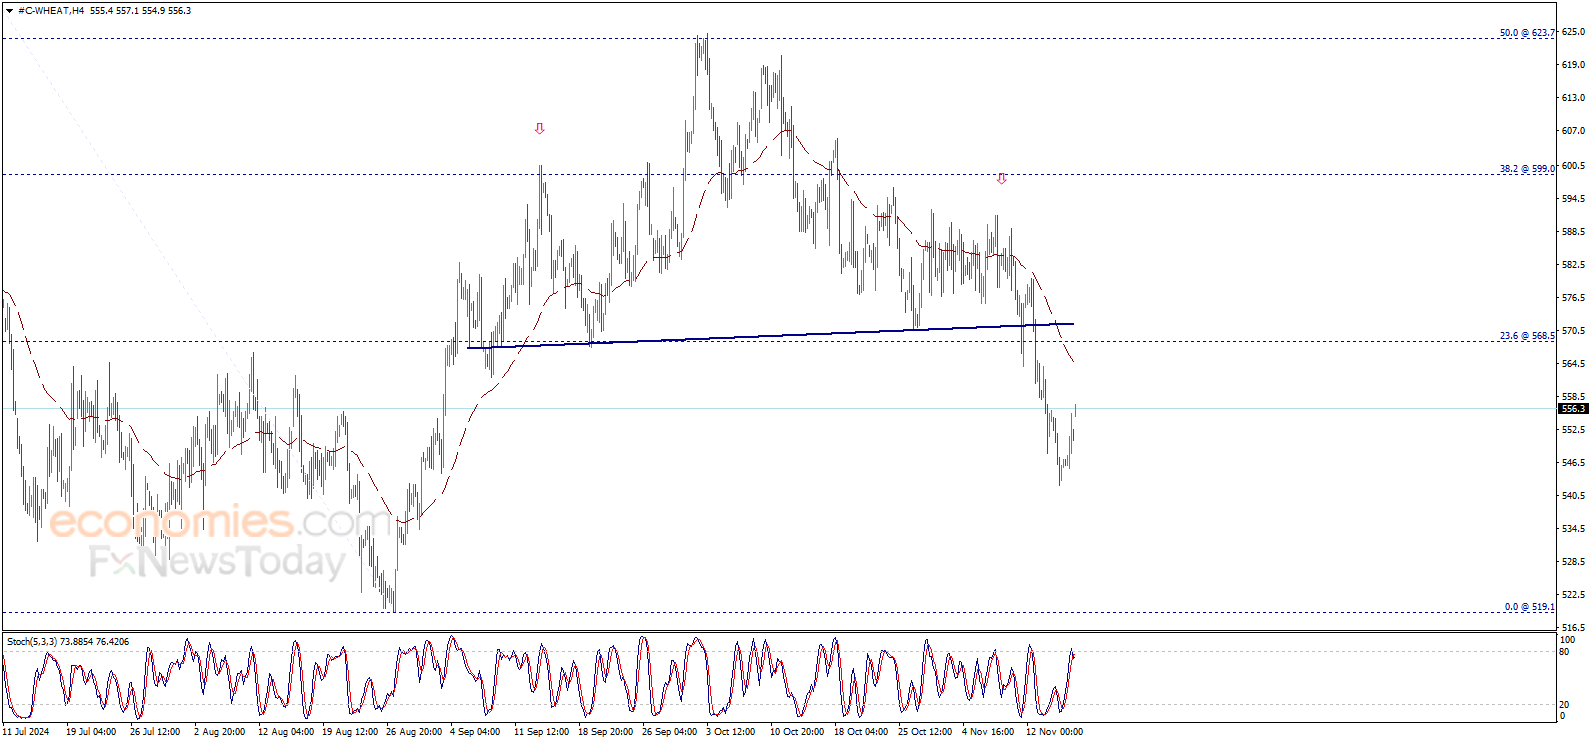Screen dimensions: 1596x743
Task: Select the 23.6 @ 568.5 Fibonacci label
Action: pyautogui.click(x=1527, y=336)
